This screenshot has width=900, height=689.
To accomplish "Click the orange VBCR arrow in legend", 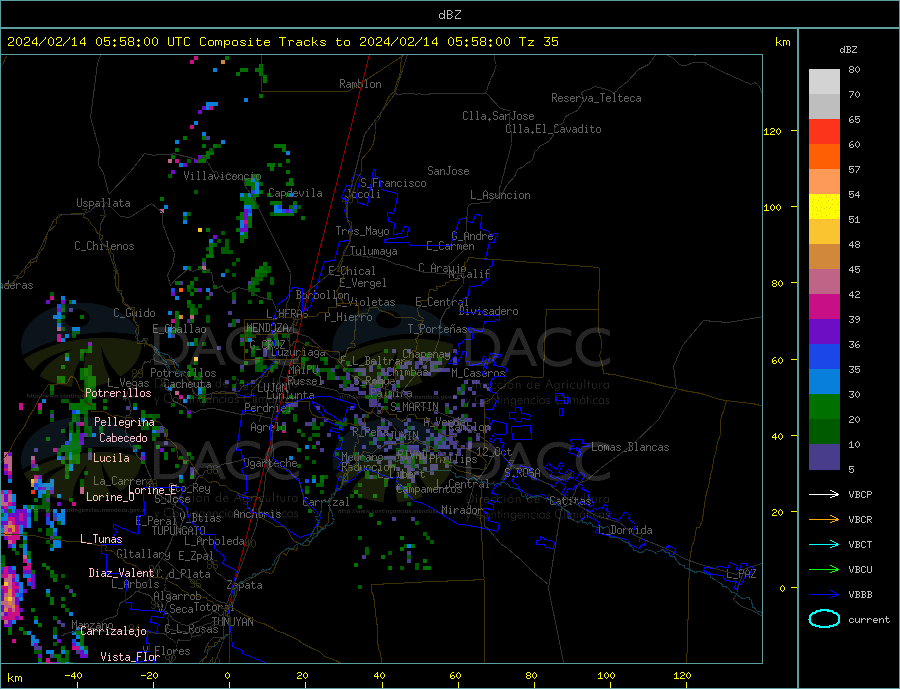I will click(824, 520).
